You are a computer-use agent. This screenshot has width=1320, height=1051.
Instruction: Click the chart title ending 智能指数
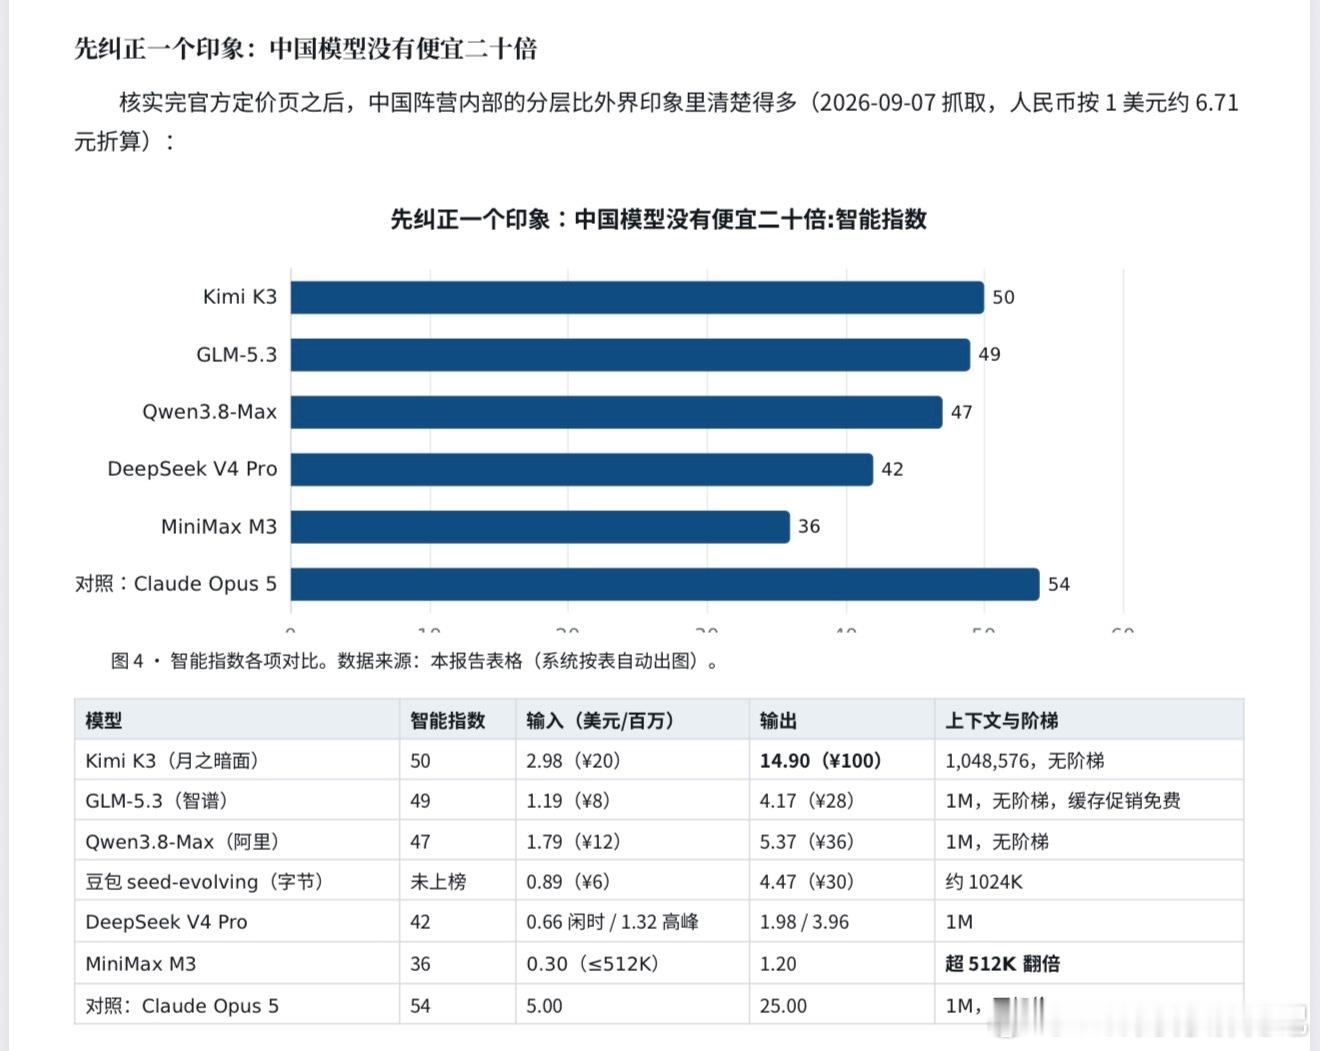(658, 219)
